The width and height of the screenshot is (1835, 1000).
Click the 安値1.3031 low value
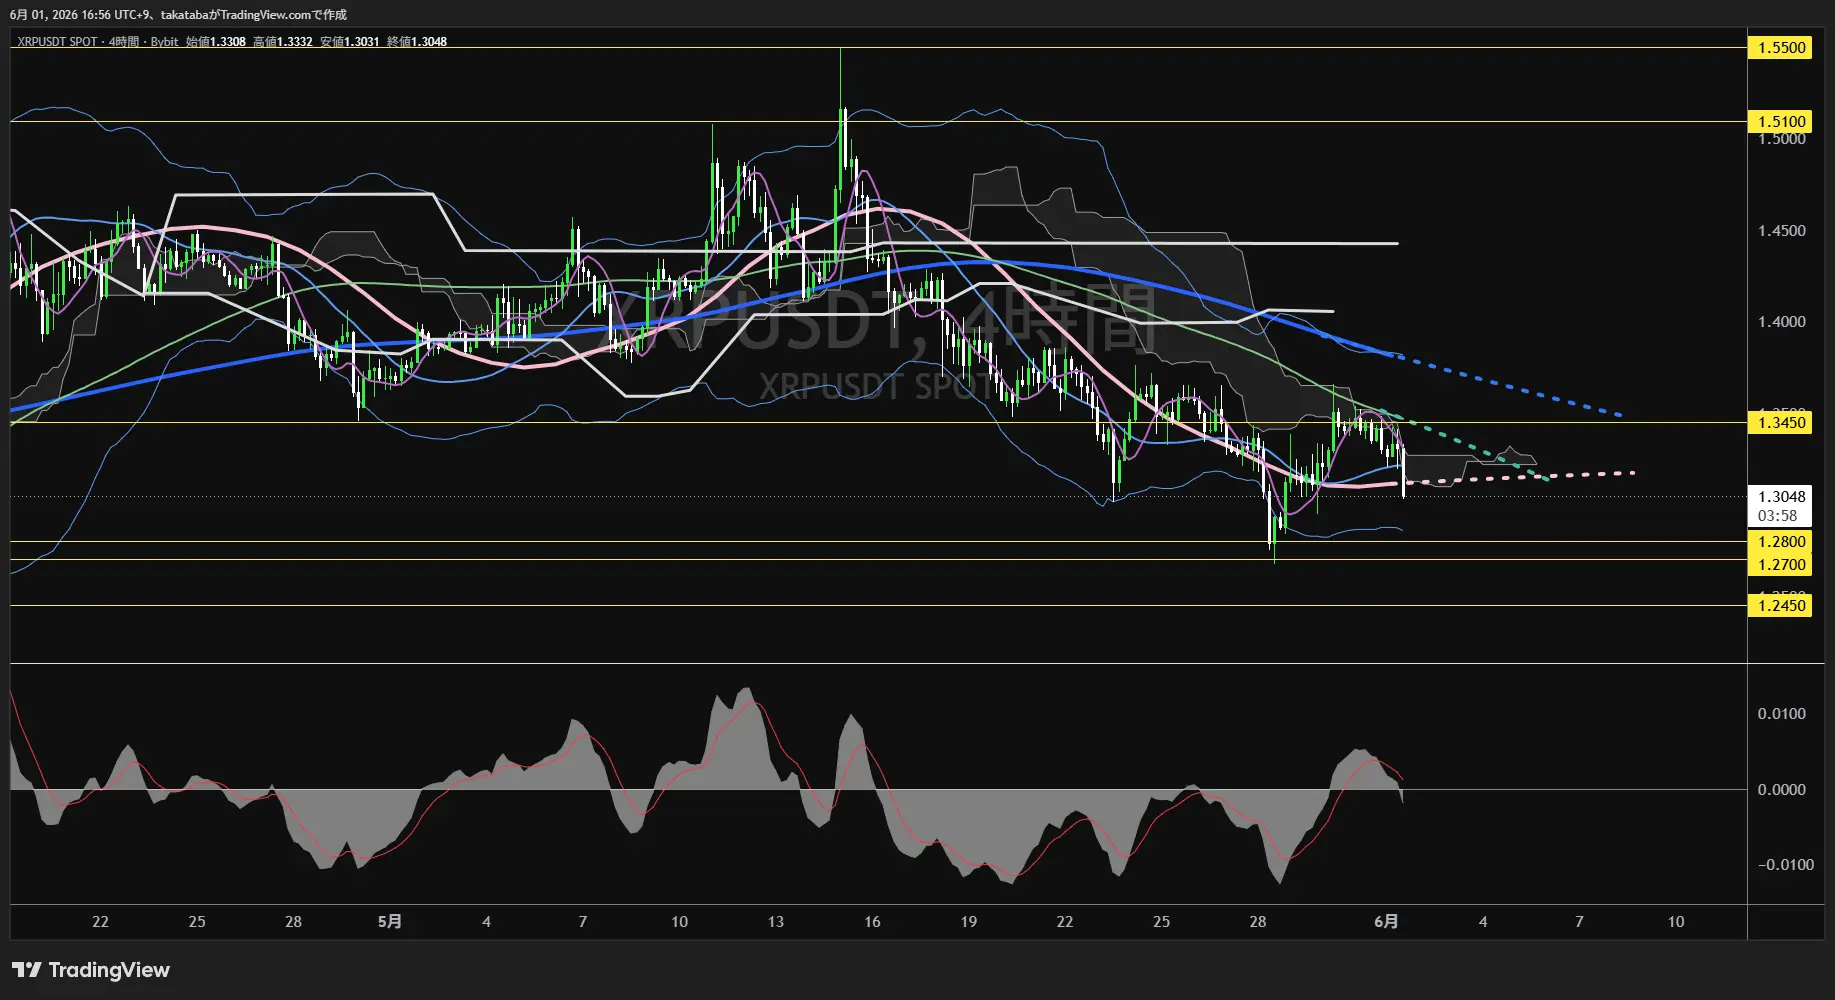point(350,42)
